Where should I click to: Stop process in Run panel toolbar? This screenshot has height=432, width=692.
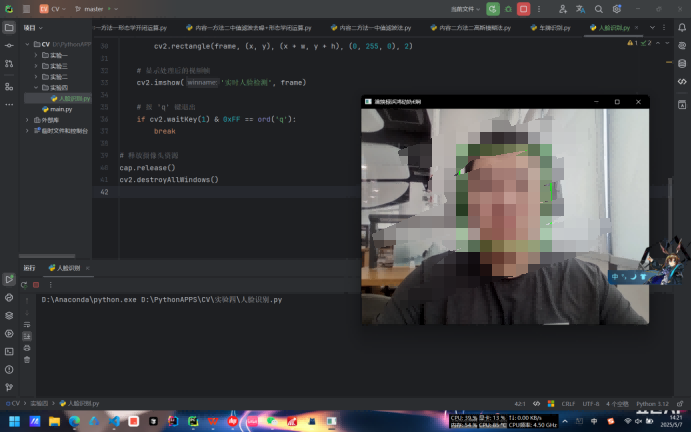[36, 285]
